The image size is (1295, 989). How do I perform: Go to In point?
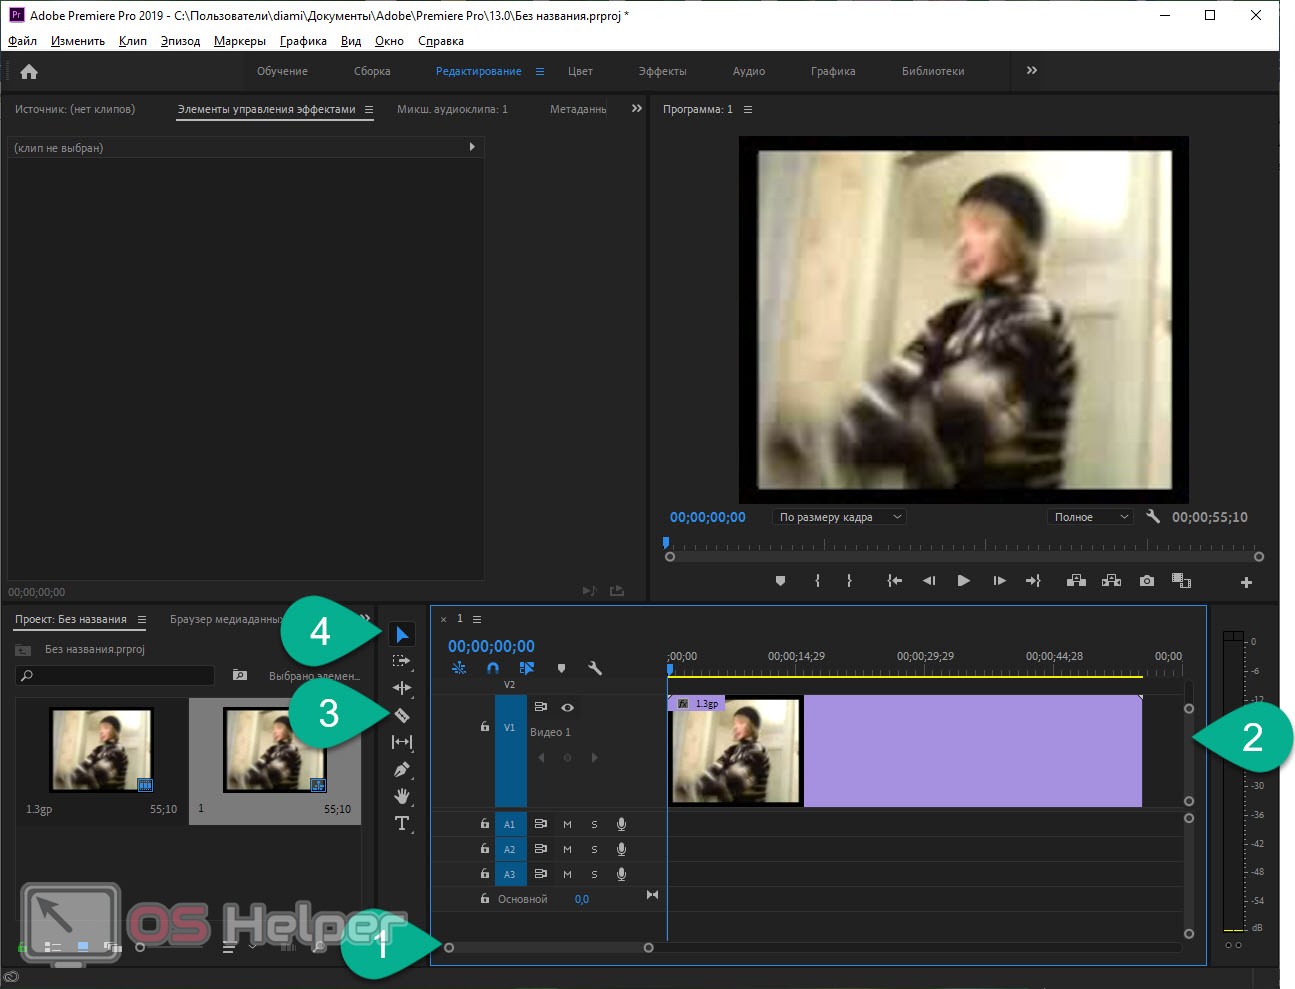(894, 581)
